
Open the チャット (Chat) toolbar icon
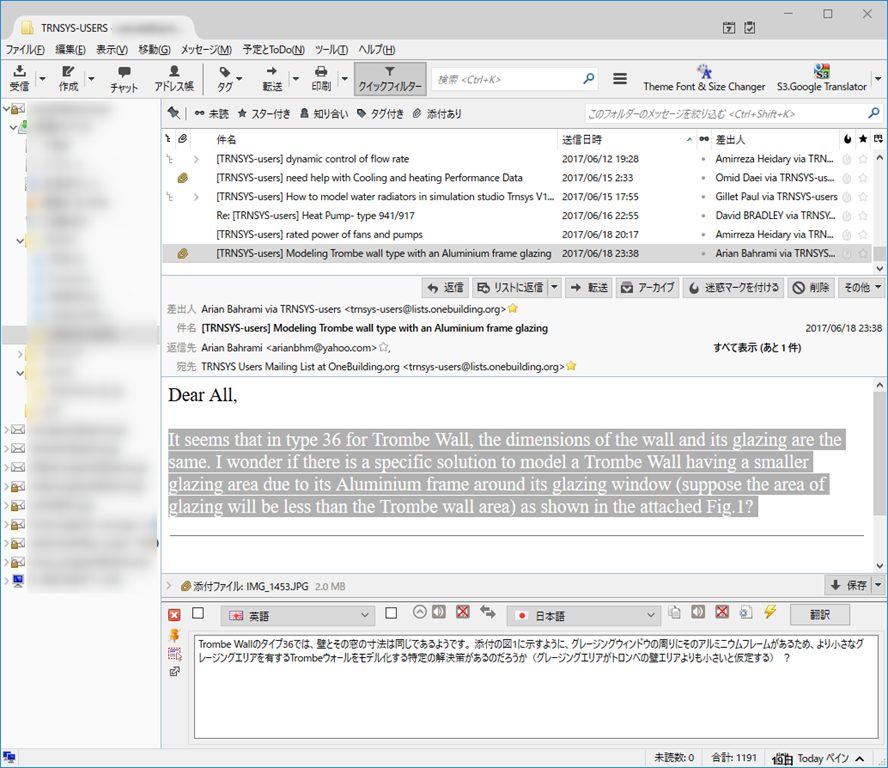click(x=124, y=78)
